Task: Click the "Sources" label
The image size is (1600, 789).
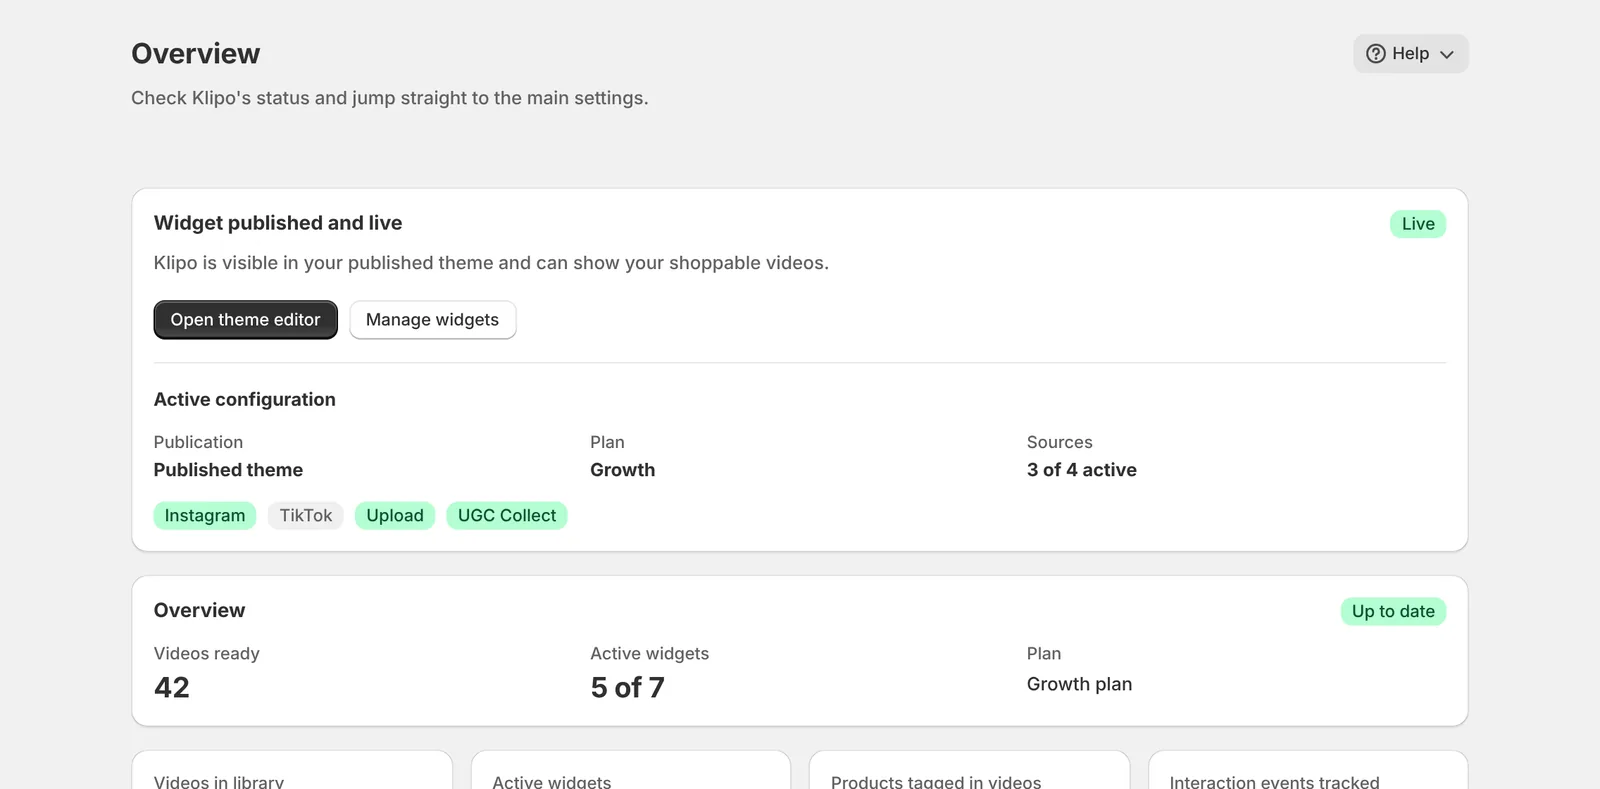Action: coord(1060,442)
